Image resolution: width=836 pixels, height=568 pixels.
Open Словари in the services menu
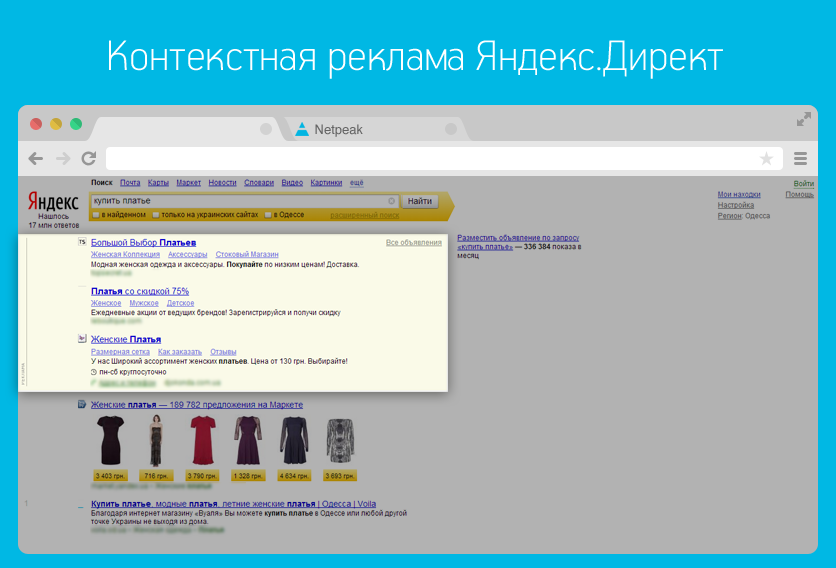pos(259,182)
